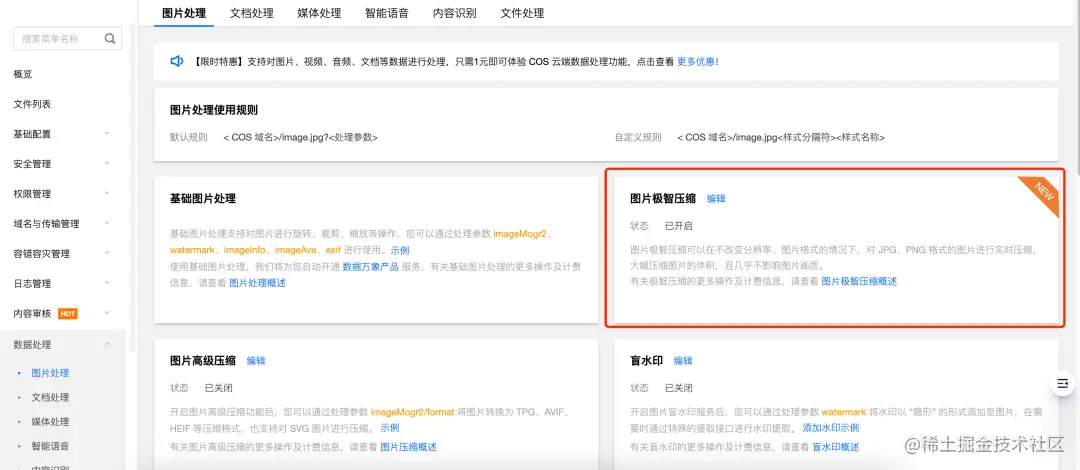Screen dimensions: 1080x470
Task: Expand the 安全管理 menu
Action: tap(63, 164)
